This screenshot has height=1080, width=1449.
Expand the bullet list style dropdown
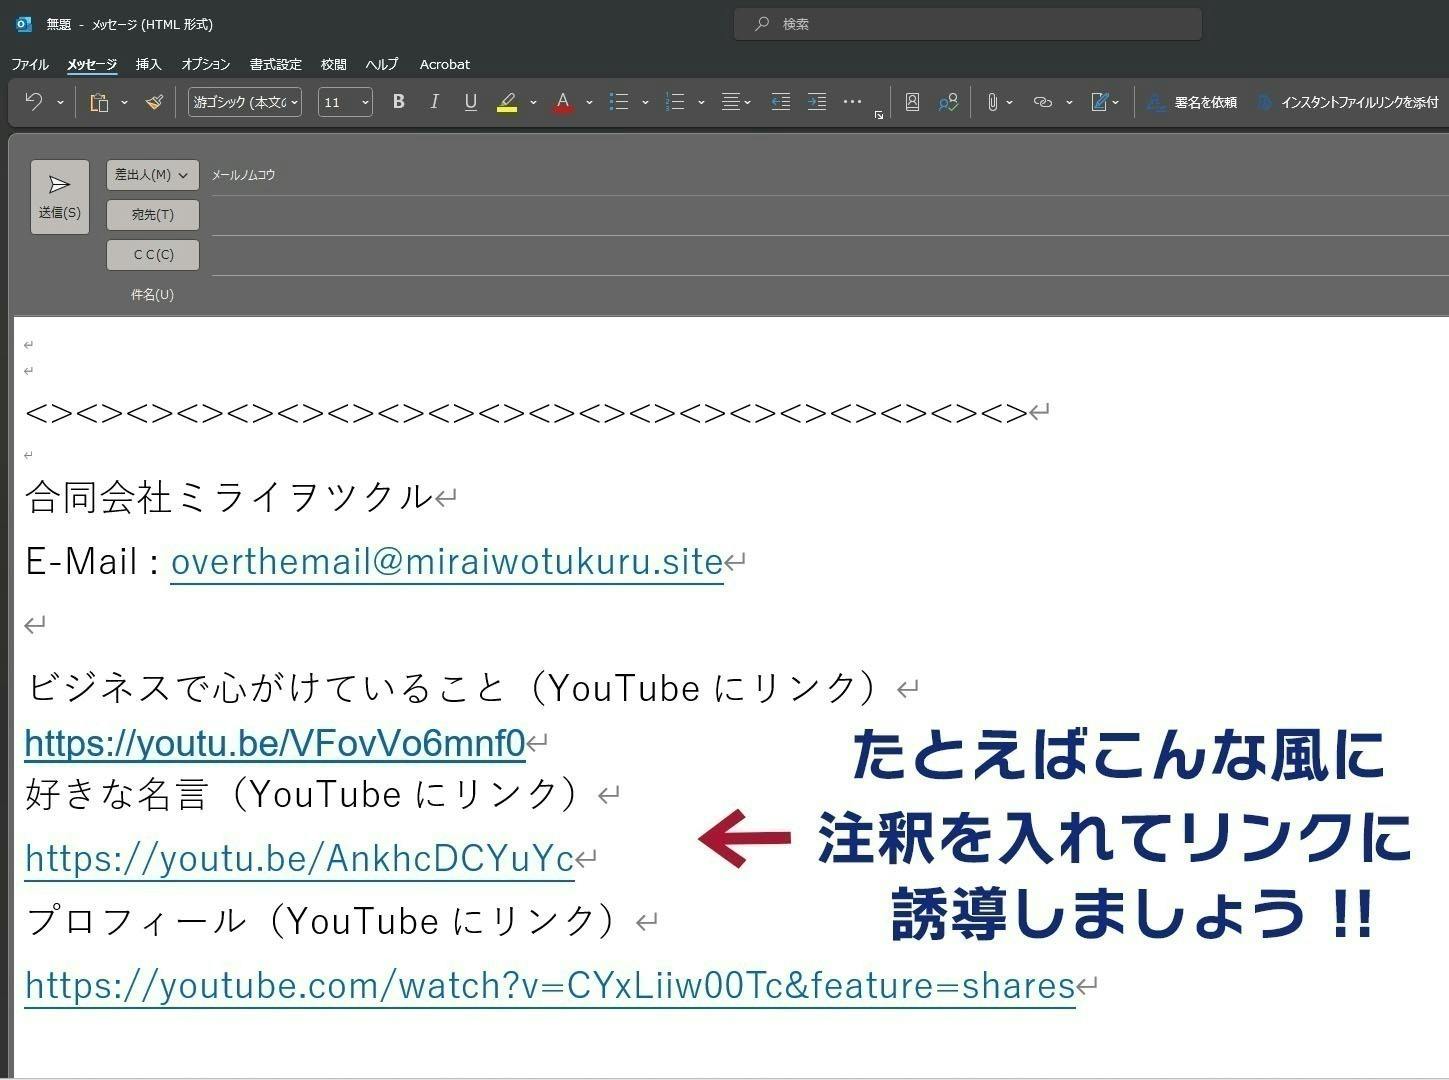645,102
